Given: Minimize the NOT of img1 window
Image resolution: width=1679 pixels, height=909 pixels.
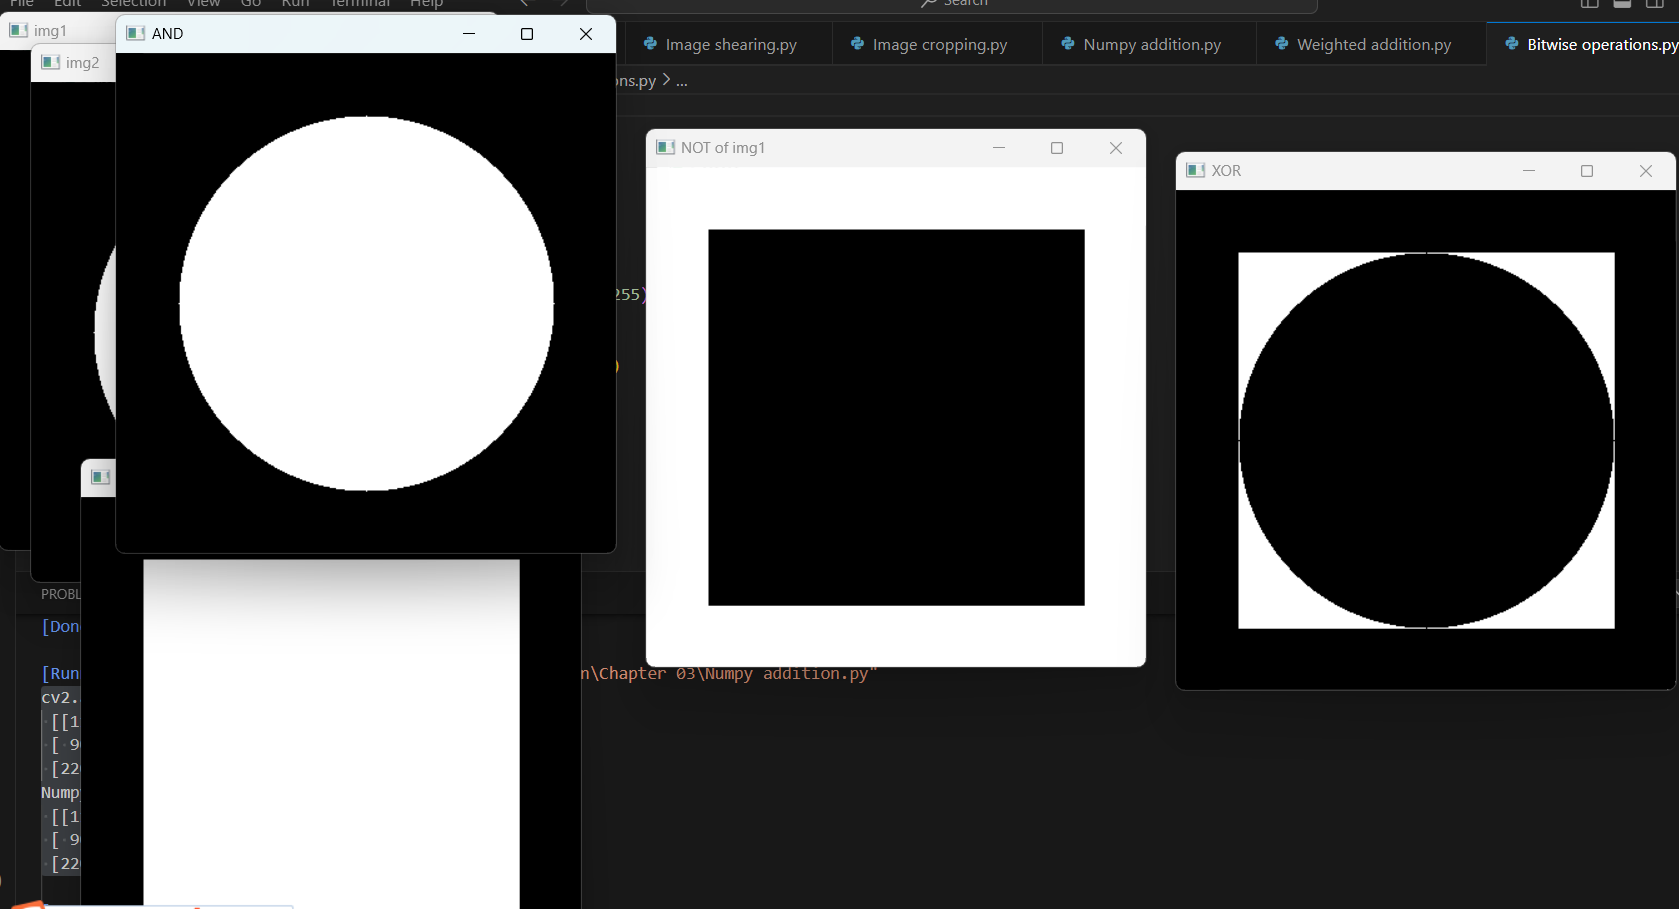Looking at the screenshot, I should coord(998,148).
